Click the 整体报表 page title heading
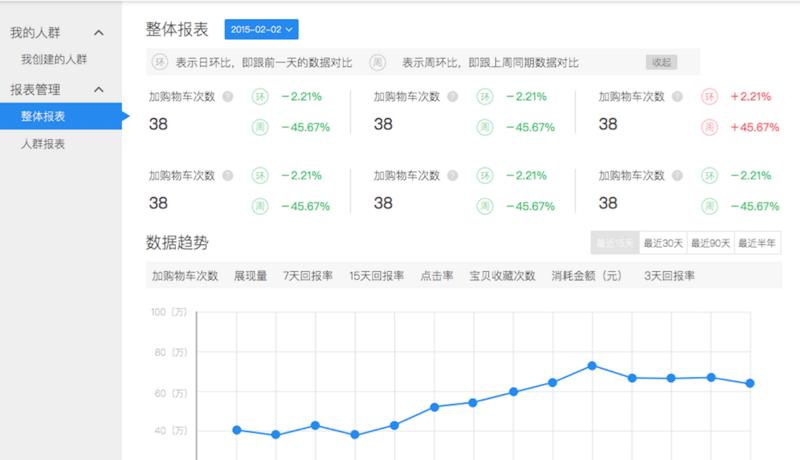This screenshot has width=800, height=460. point(177,29)
